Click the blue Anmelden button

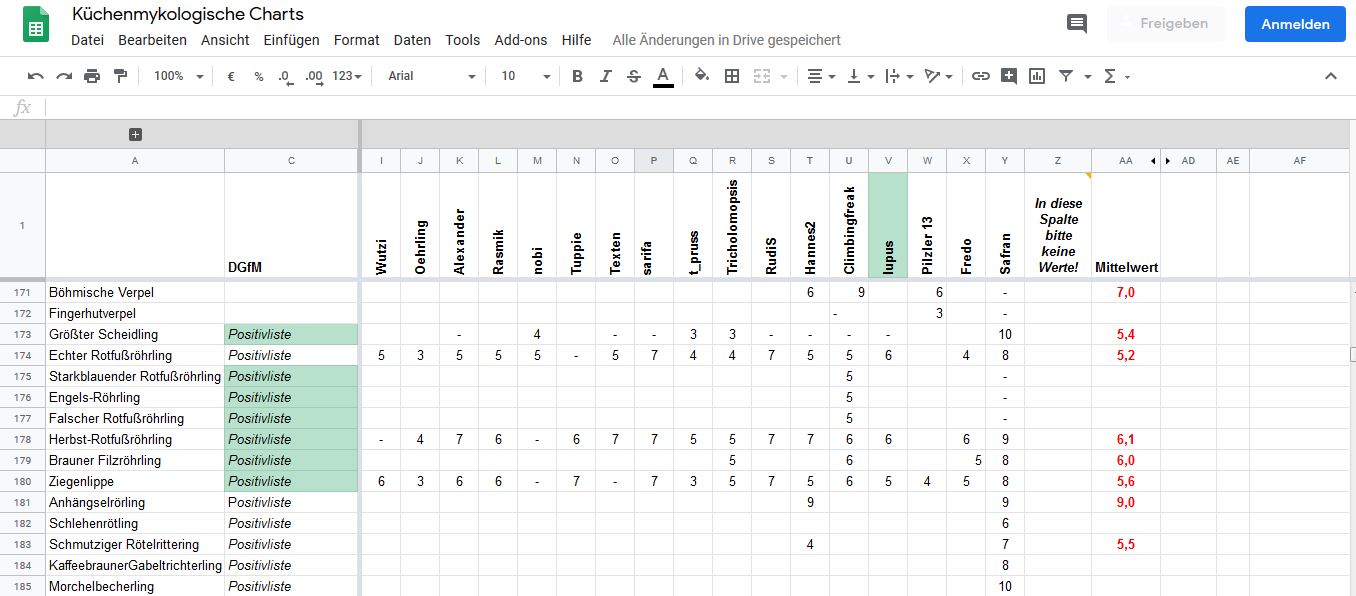tap(1295, 24)
